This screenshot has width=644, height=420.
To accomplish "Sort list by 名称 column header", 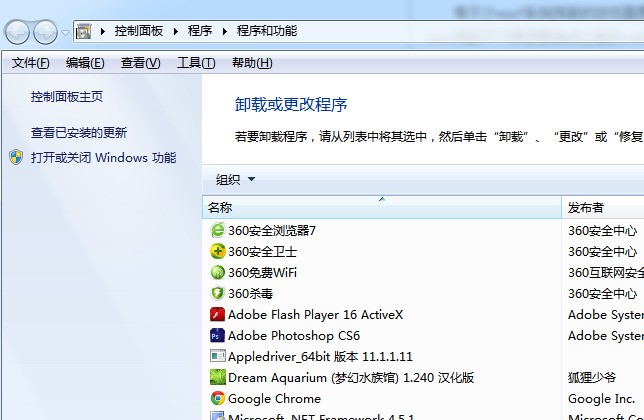I will [382, 207].
